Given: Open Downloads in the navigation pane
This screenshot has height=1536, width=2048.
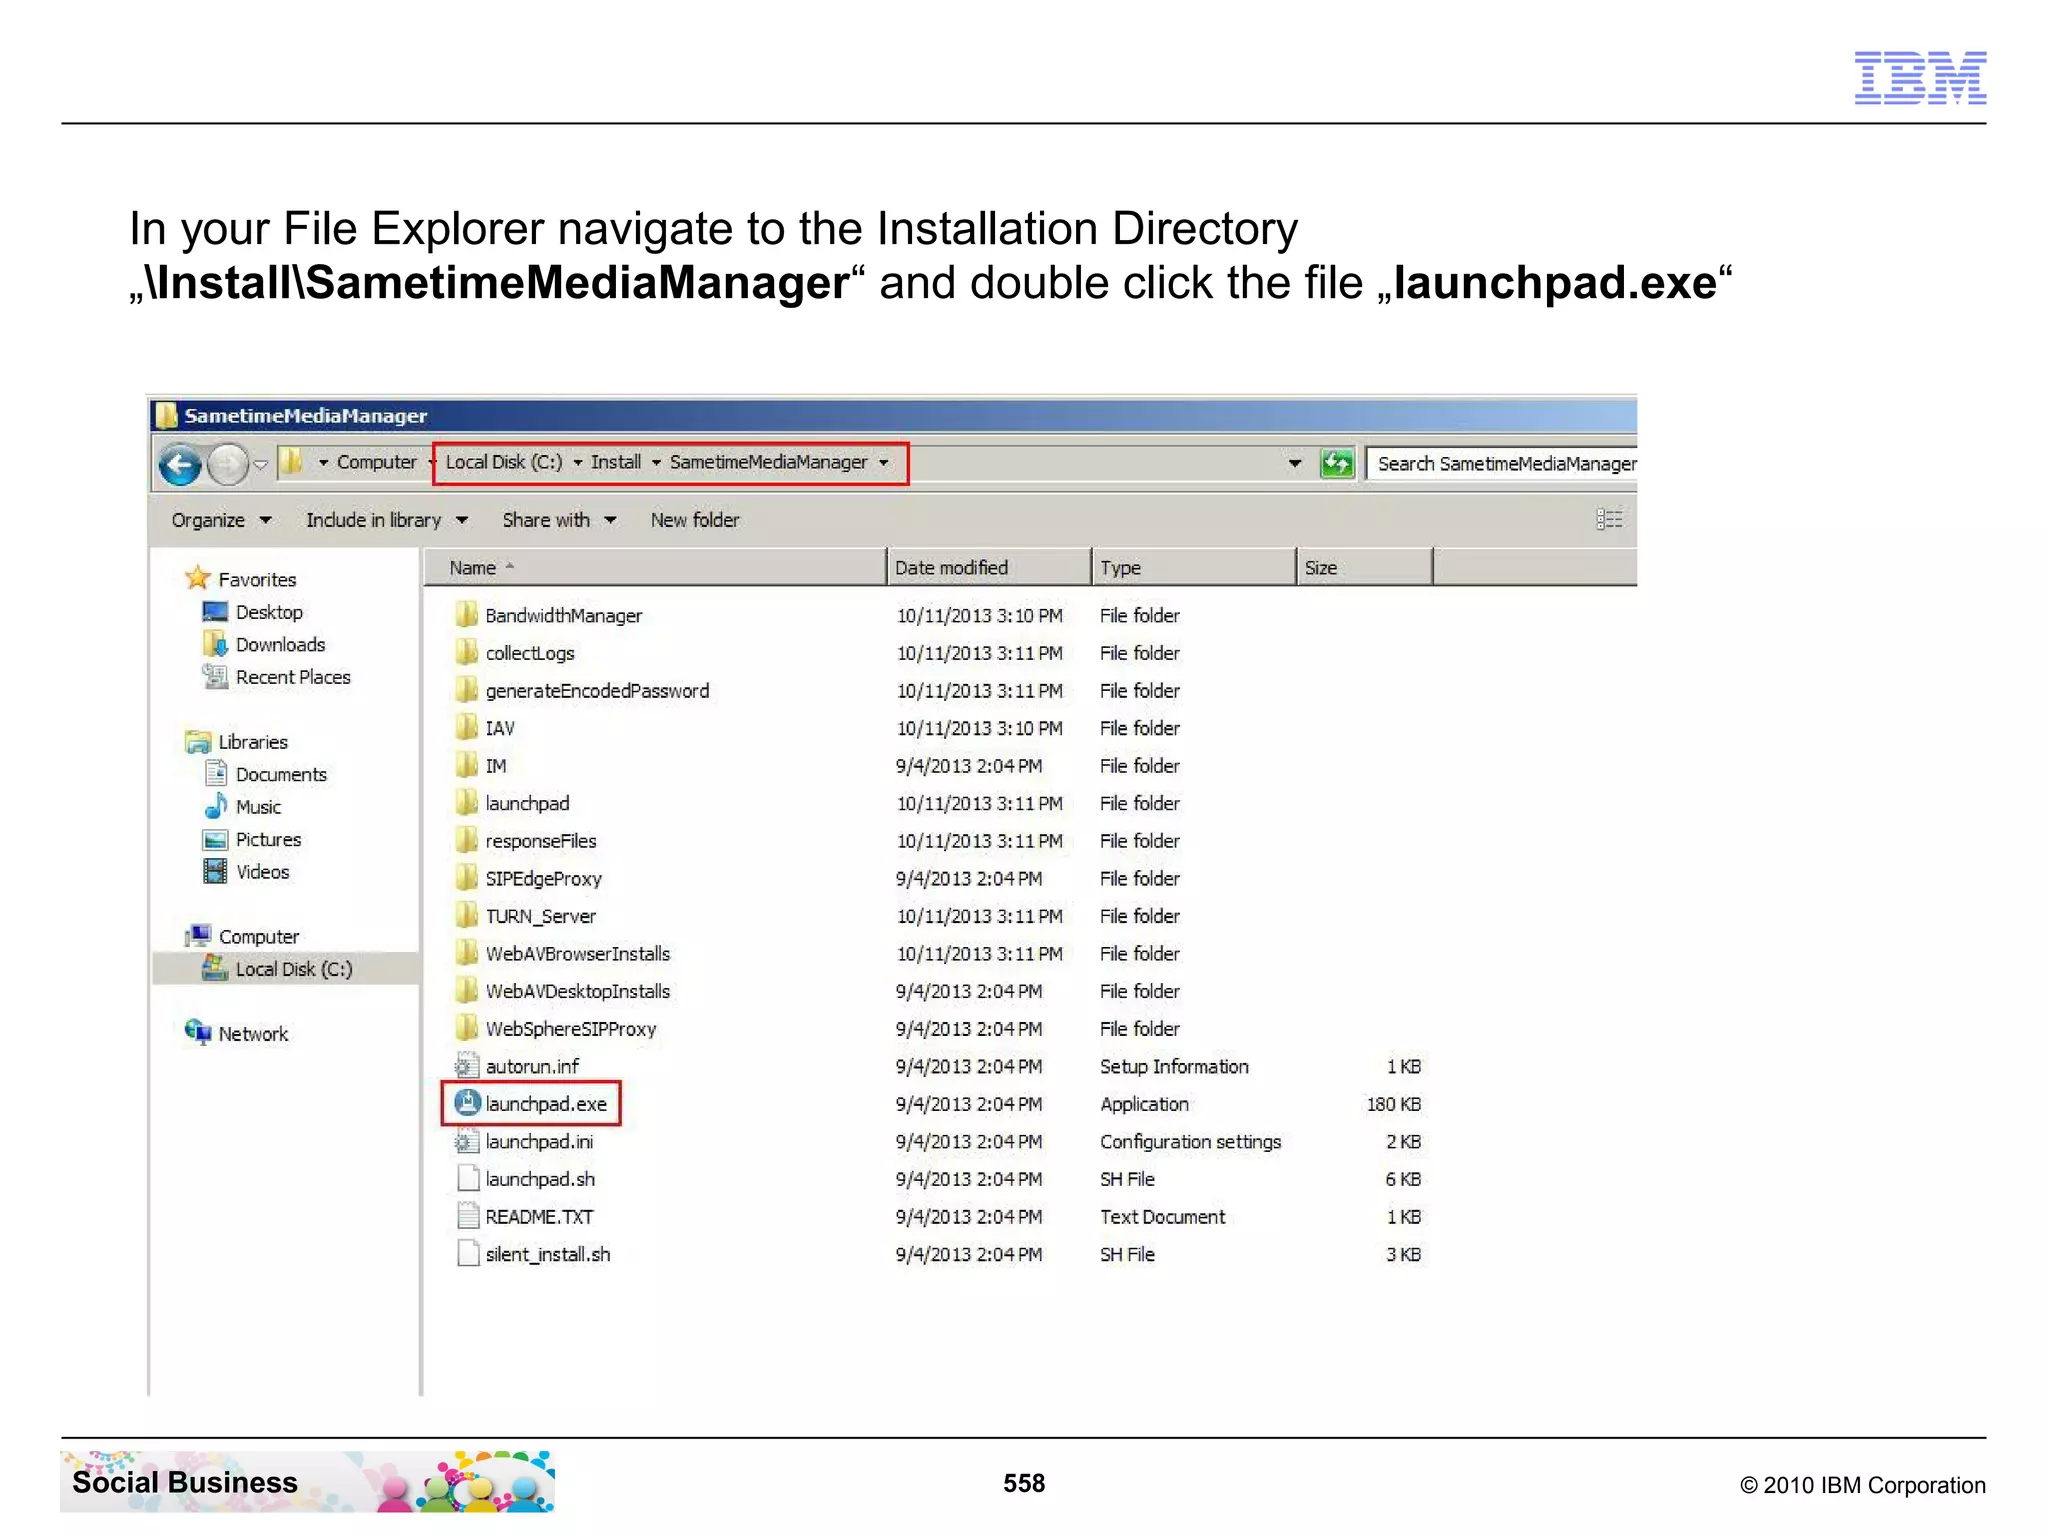Looking at the screenshot, I should 264,645.
